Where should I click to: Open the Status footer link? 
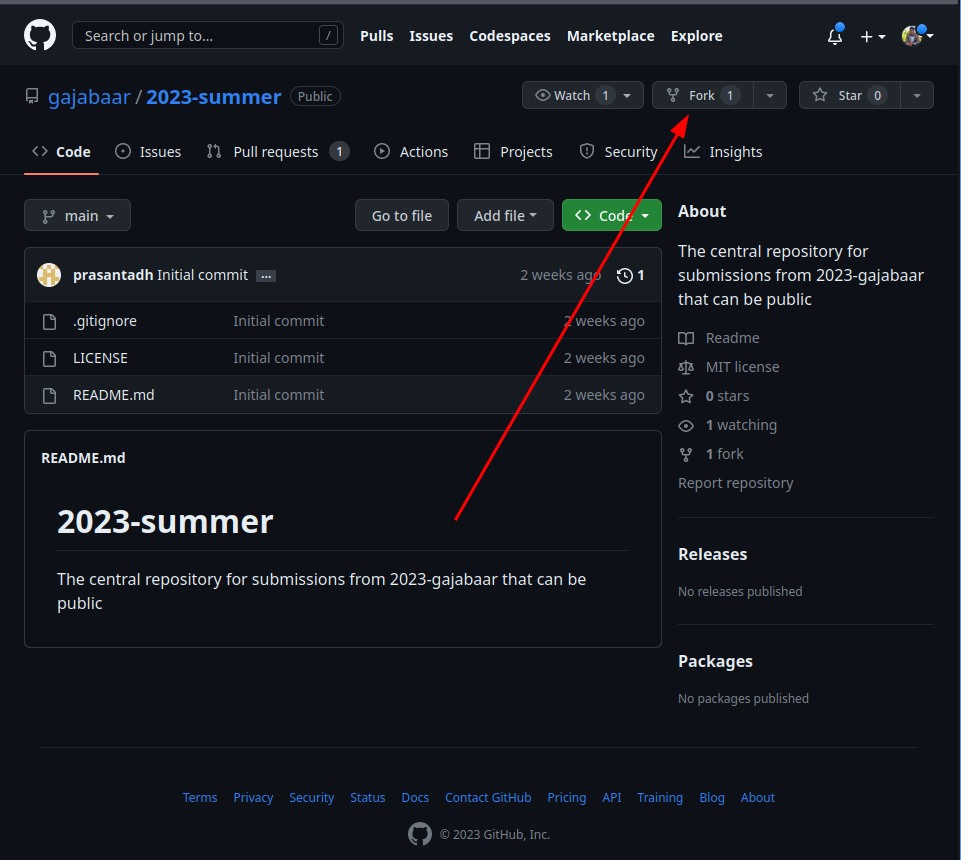click(x=368, y=797)
